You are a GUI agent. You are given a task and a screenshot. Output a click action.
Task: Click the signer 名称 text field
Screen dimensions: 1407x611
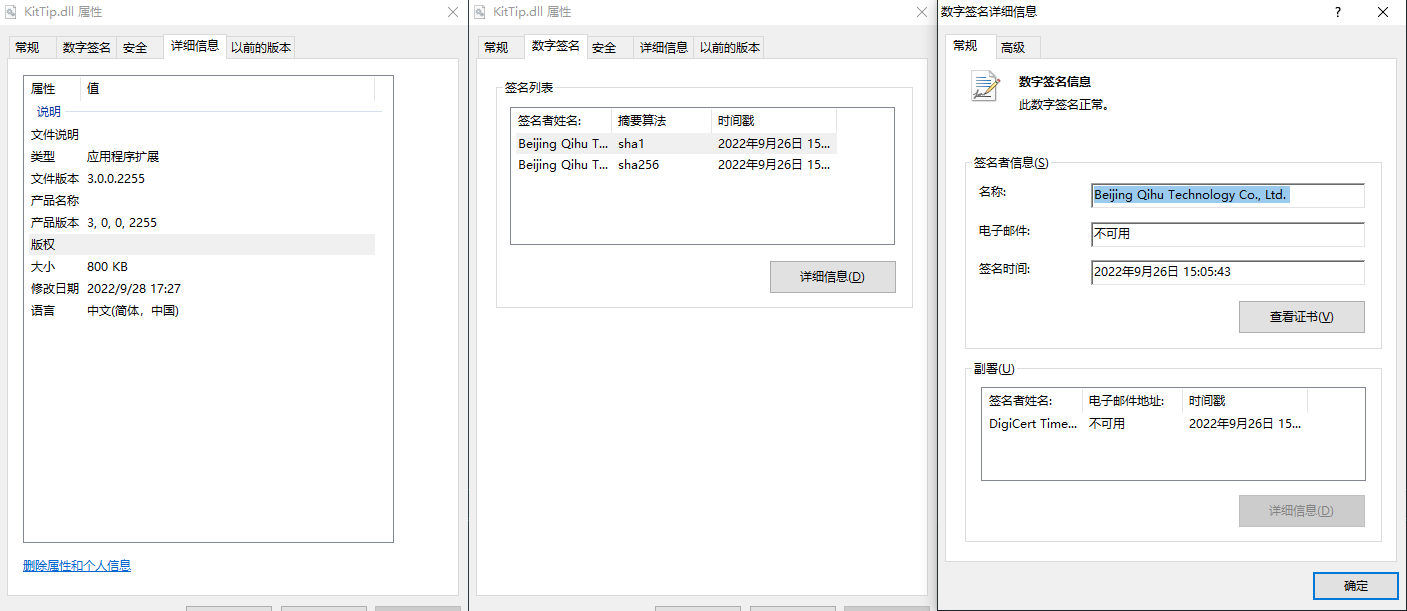click(x=1227, y=196)
